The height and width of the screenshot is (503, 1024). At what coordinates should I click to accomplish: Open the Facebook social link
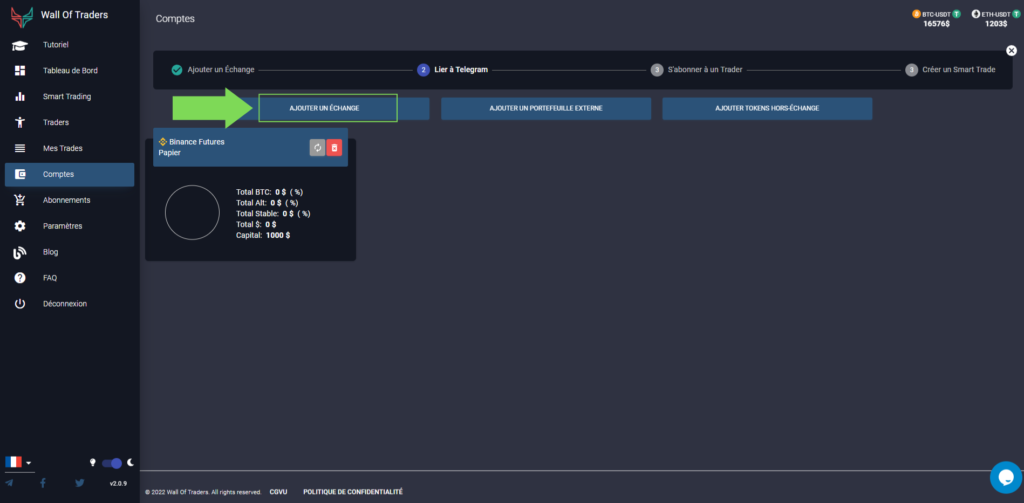43,483
